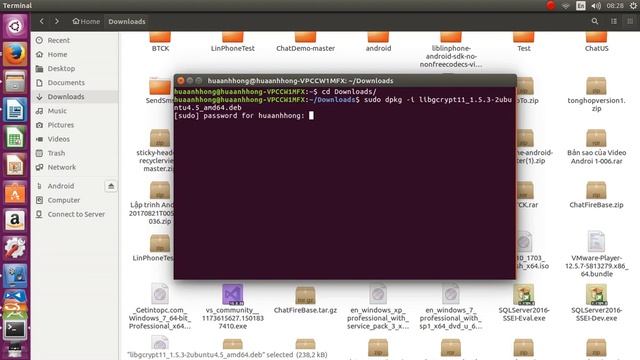Open LibreOffice Calc from the dock
640x360 pixels.
pyautogui.click(x=15, y=138)
